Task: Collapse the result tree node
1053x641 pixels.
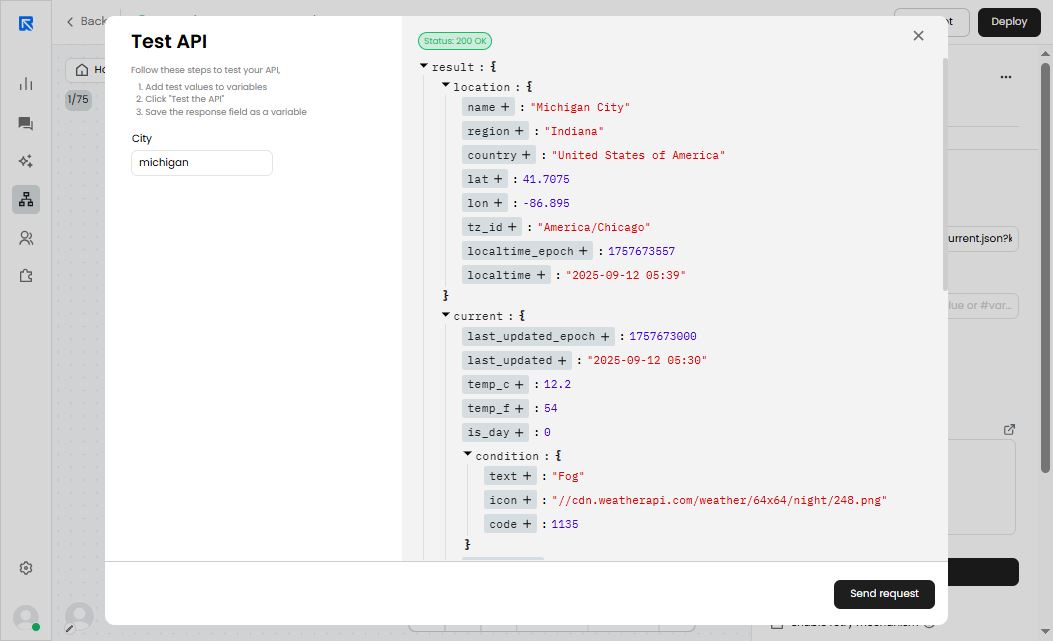Action: point(424,66)
